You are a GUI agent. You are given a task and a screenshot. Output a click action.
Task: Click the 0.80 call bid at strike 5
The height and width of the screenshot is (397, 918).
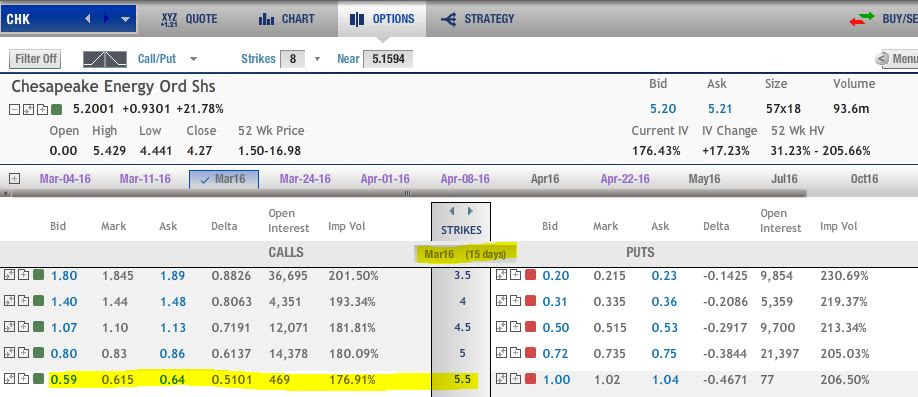(64, 354)
